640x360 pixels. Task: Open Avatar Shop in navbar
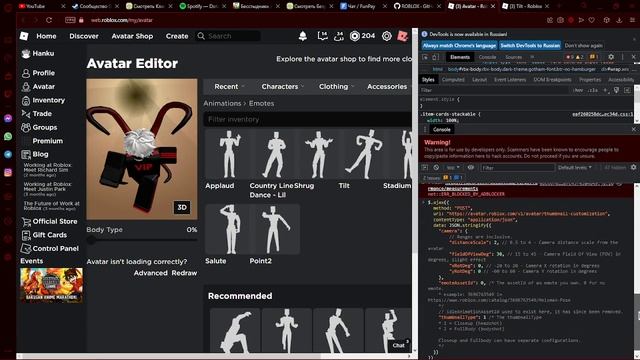coord(132,36)
